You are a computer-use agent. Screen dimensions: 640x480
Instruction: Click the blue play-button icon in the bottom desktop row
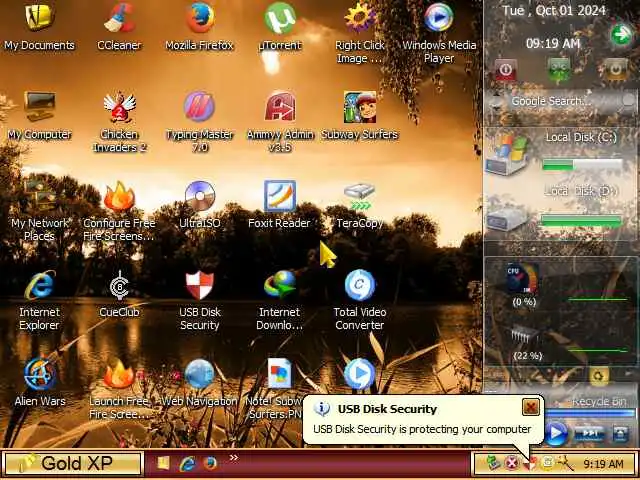coord(360,374)
